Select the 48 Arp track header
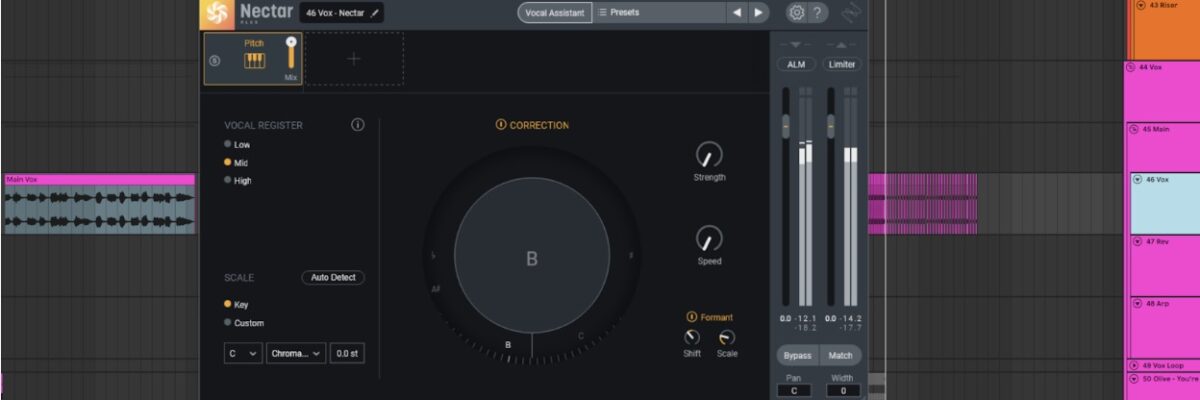 tap(1165, 326)
